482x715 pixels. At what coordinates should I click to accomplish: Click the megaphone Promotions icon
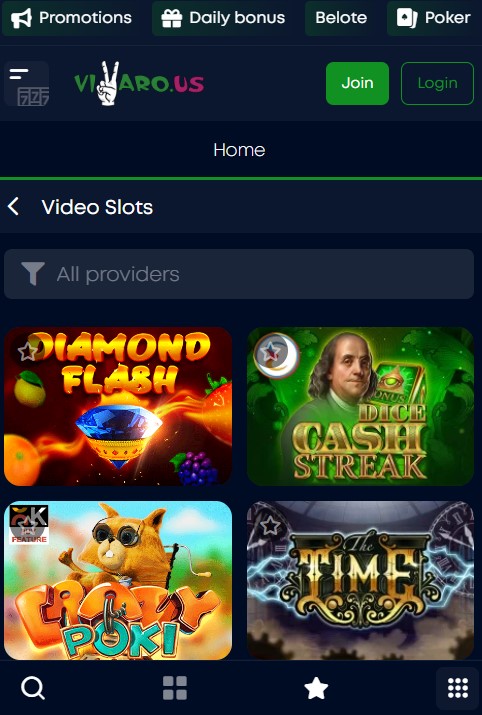click(x=21, y=18)
